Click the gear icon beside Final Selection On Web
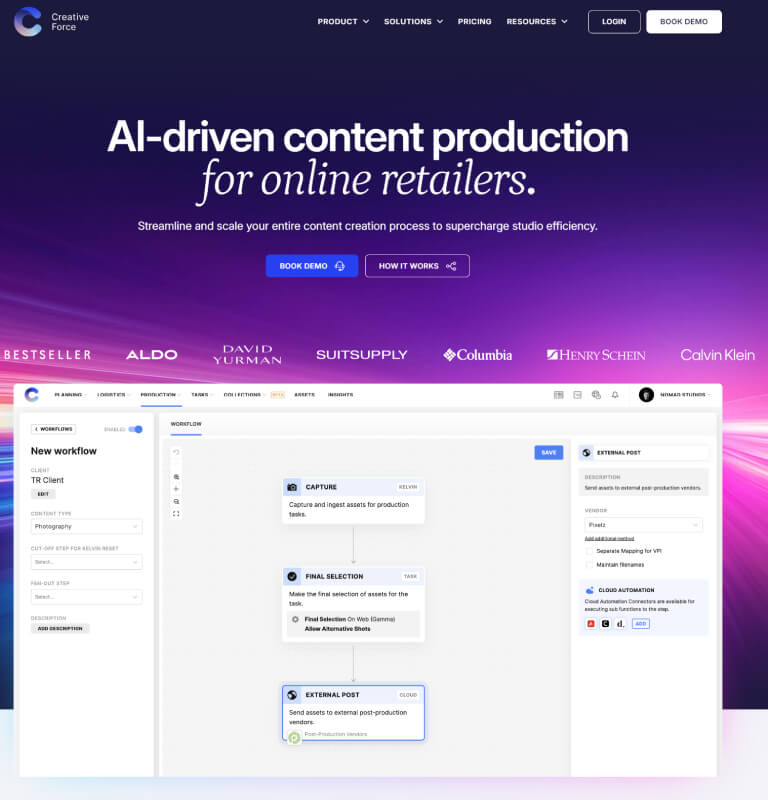 click(295, 619)
